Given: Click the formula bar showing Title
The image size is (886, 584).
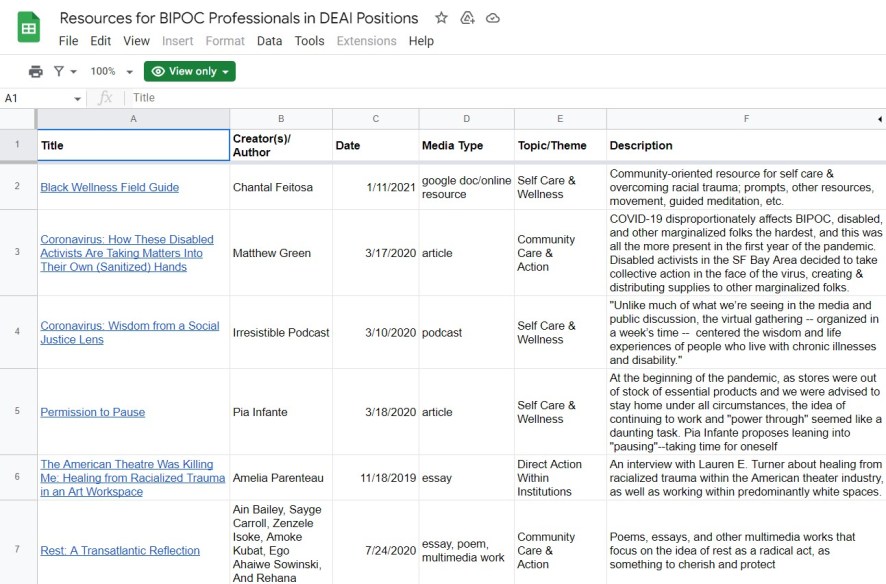Looking at the screenshot, I should [x=506, y=98].
